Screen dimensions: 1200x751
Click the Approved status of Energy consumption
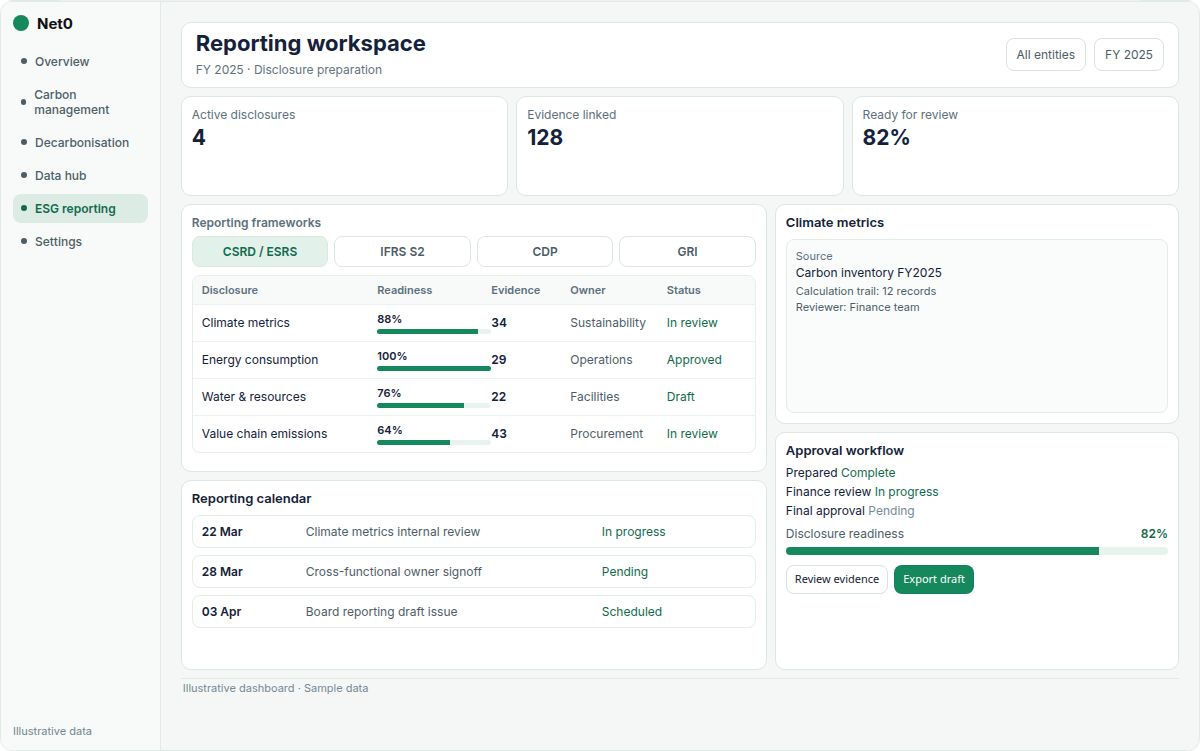point(694,360)
